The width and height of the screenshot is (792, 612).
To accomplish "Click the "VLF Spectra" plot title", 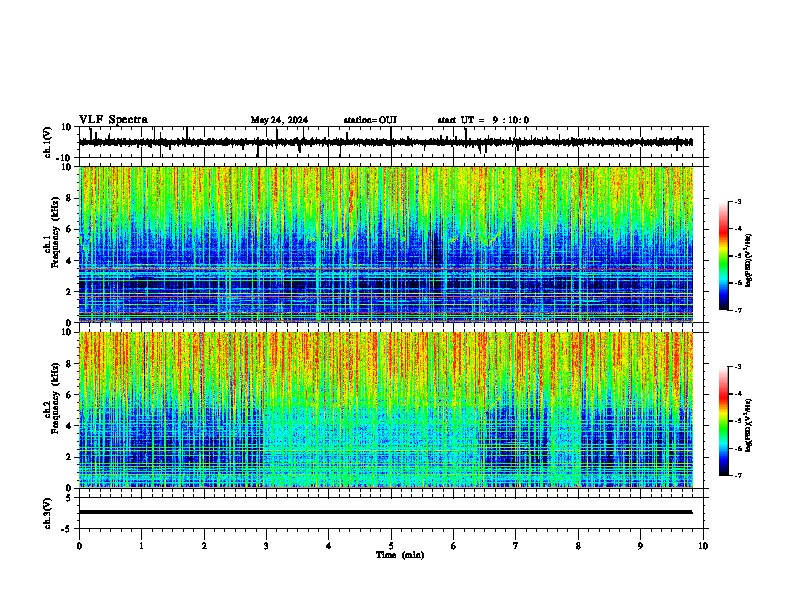I will click(114, 120).
